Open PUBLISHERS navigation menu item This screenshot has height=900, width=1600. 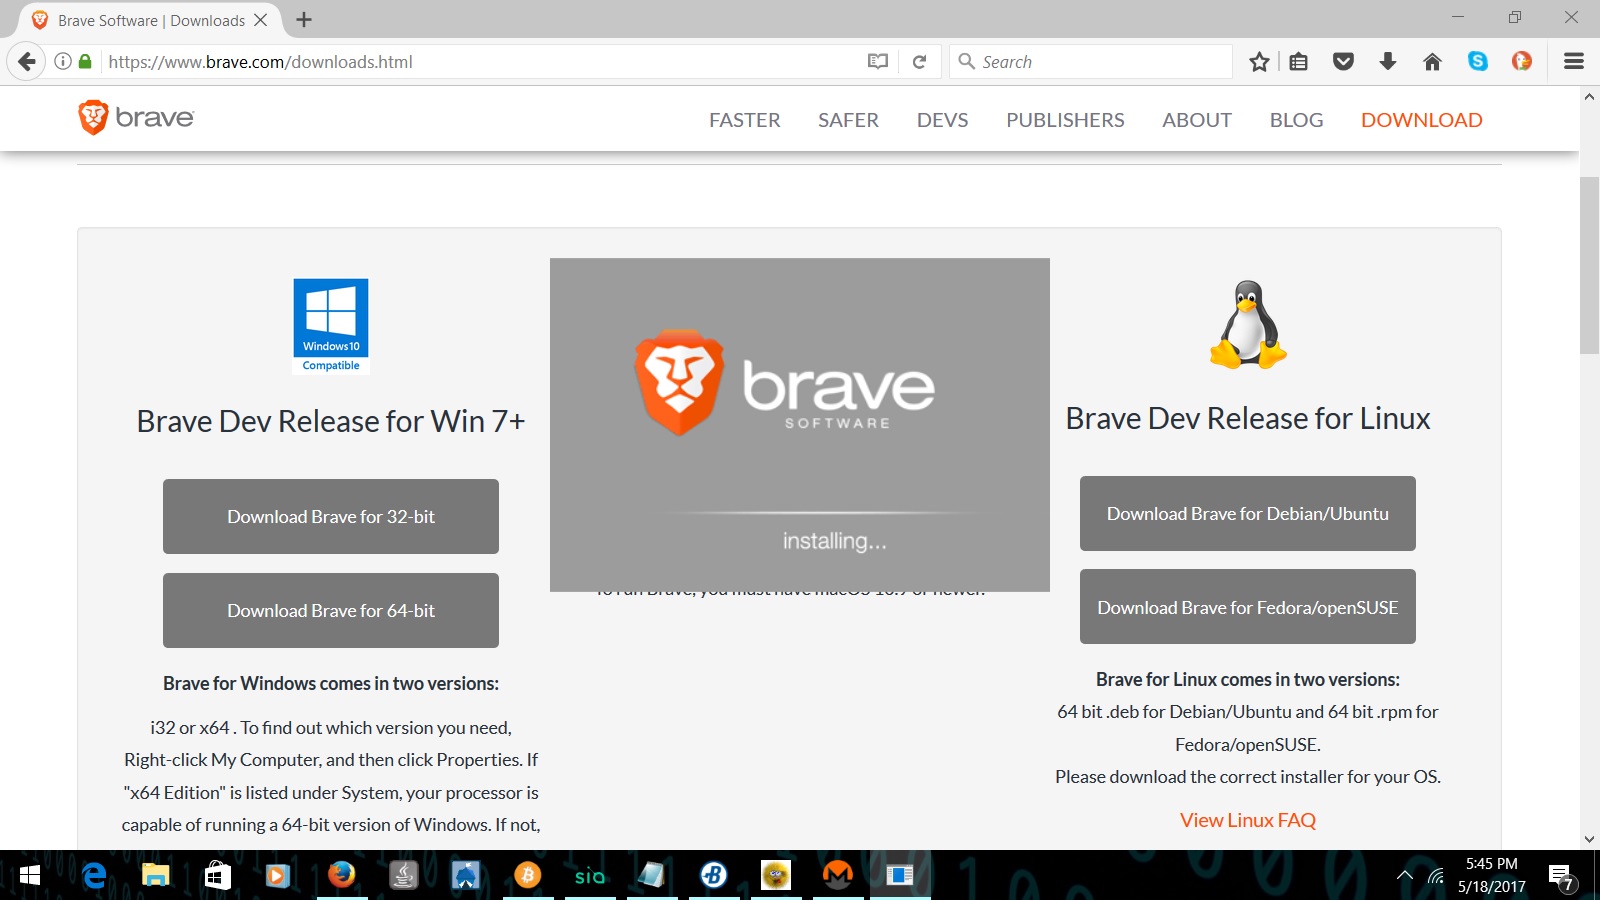pyautogui.click(x=1065, y=120)
